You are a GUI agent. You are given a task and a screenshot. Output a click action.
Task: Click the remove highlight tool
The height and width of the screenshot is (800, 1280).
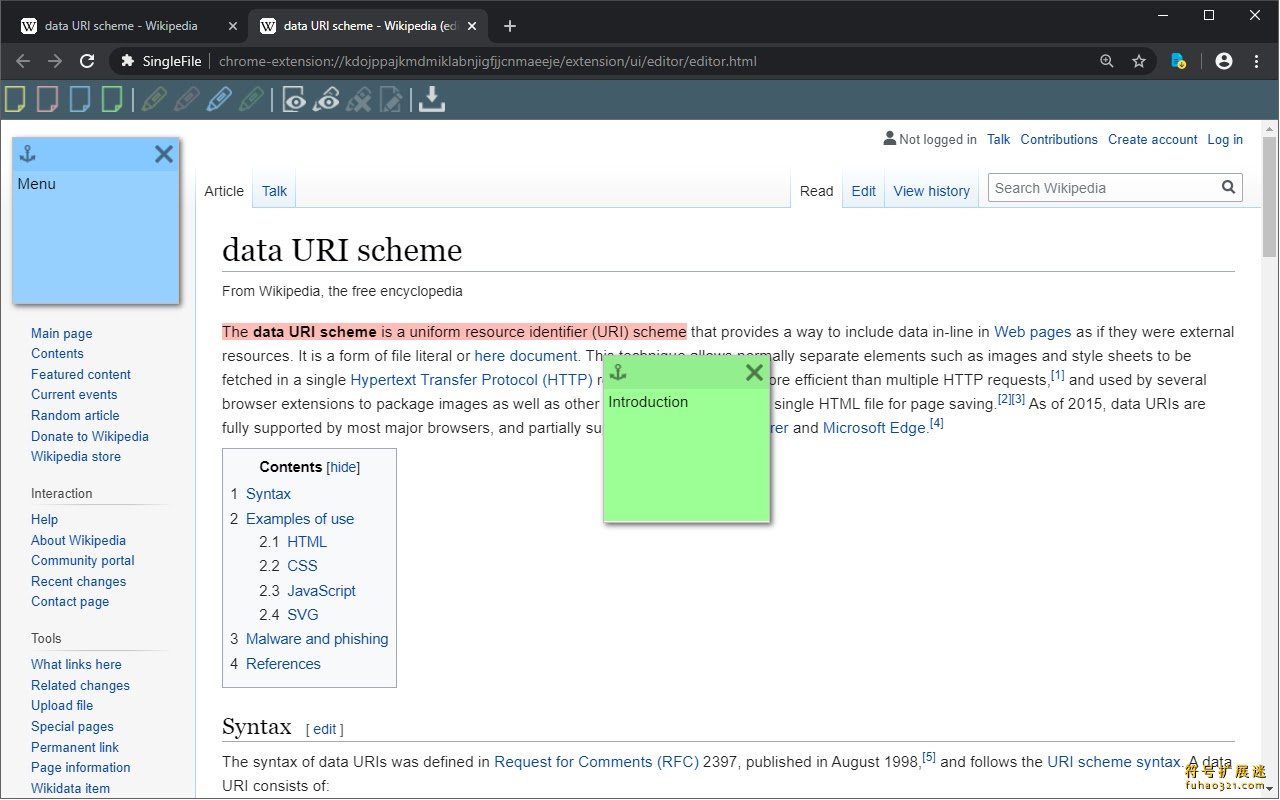tap(359, 99)
